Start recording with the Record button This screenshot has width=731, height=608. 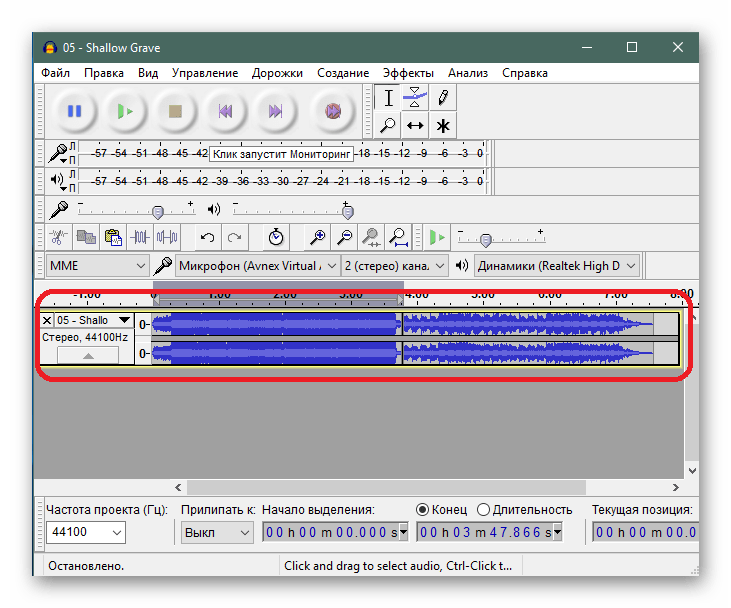333,111
